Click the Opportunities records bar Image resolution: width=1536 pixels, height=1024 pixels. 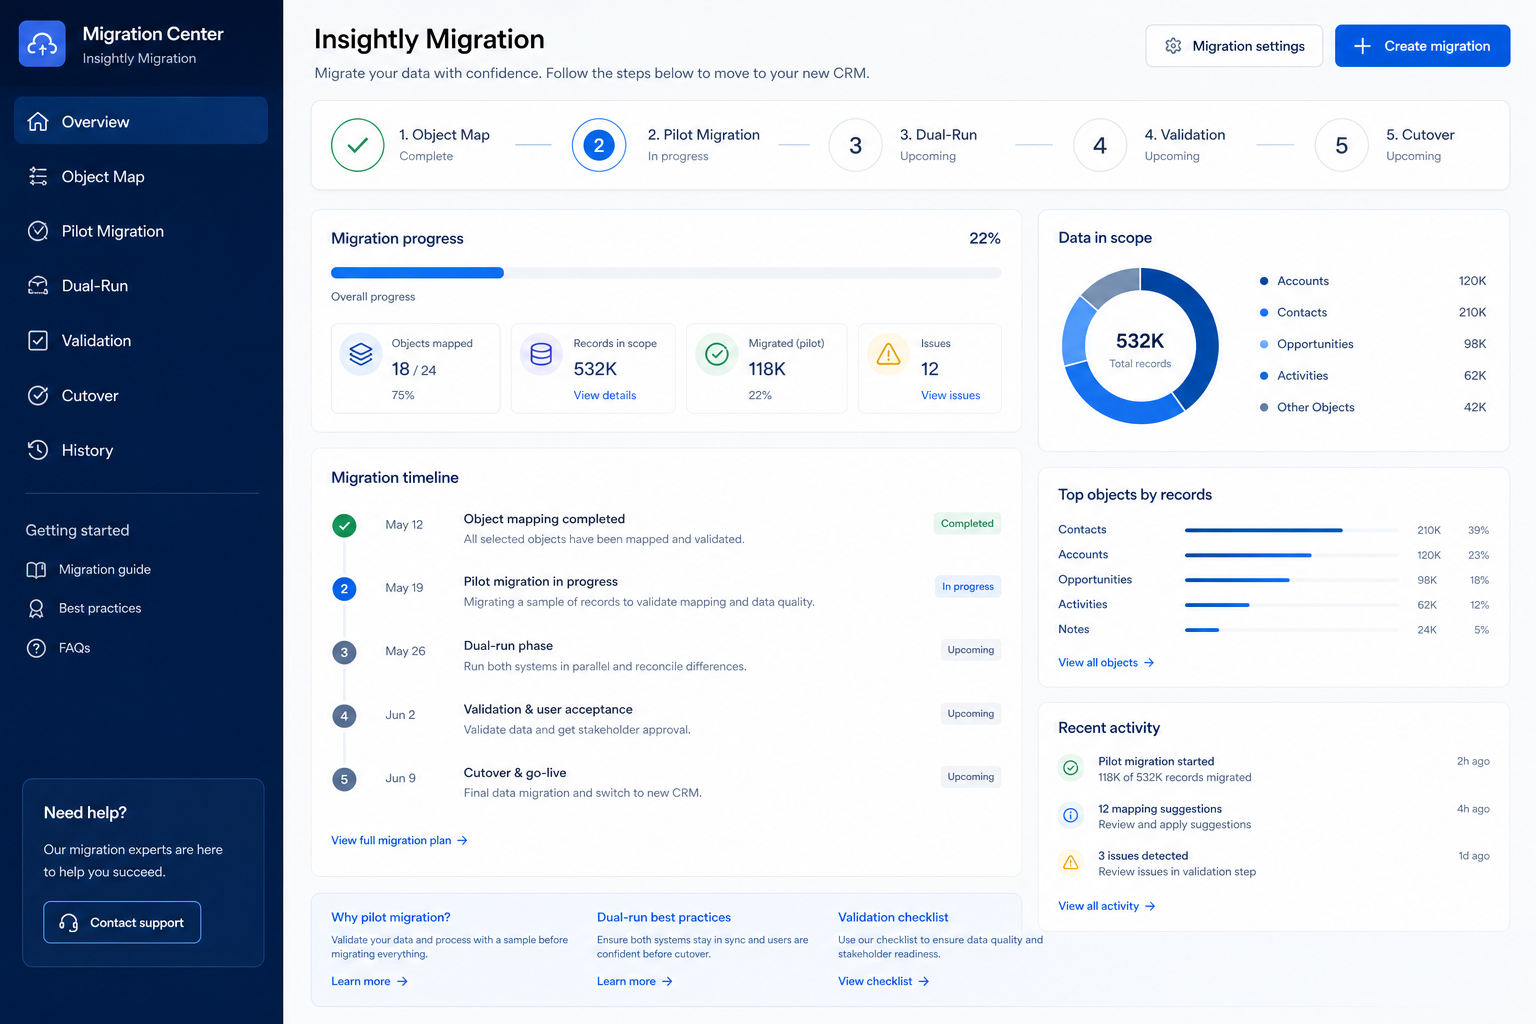[1292, 580]
